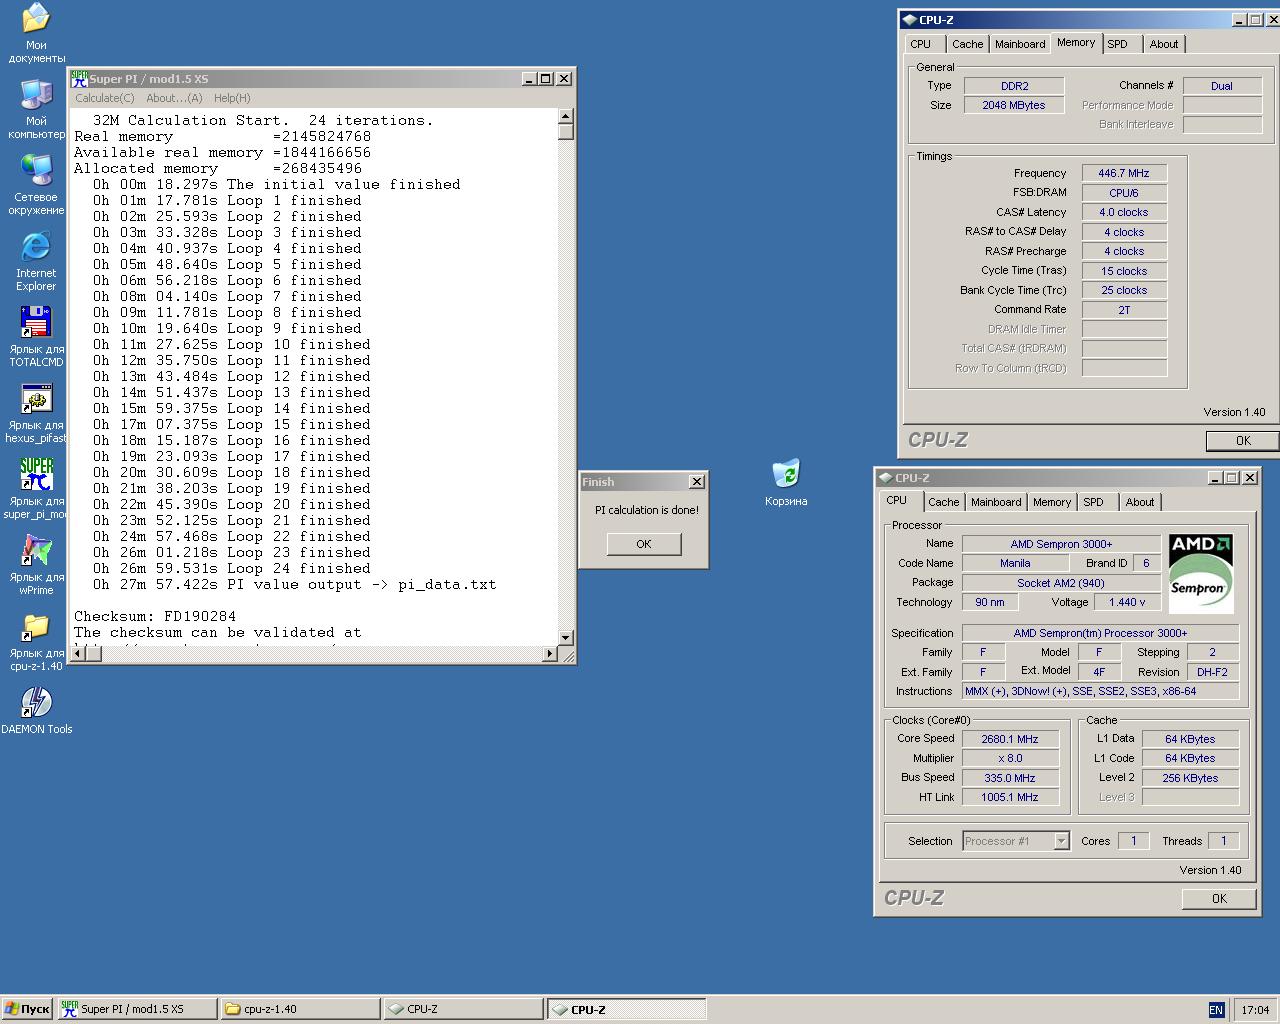Switch to Memory tab in lower CPU-Z window

click(x=1052, y=502)
